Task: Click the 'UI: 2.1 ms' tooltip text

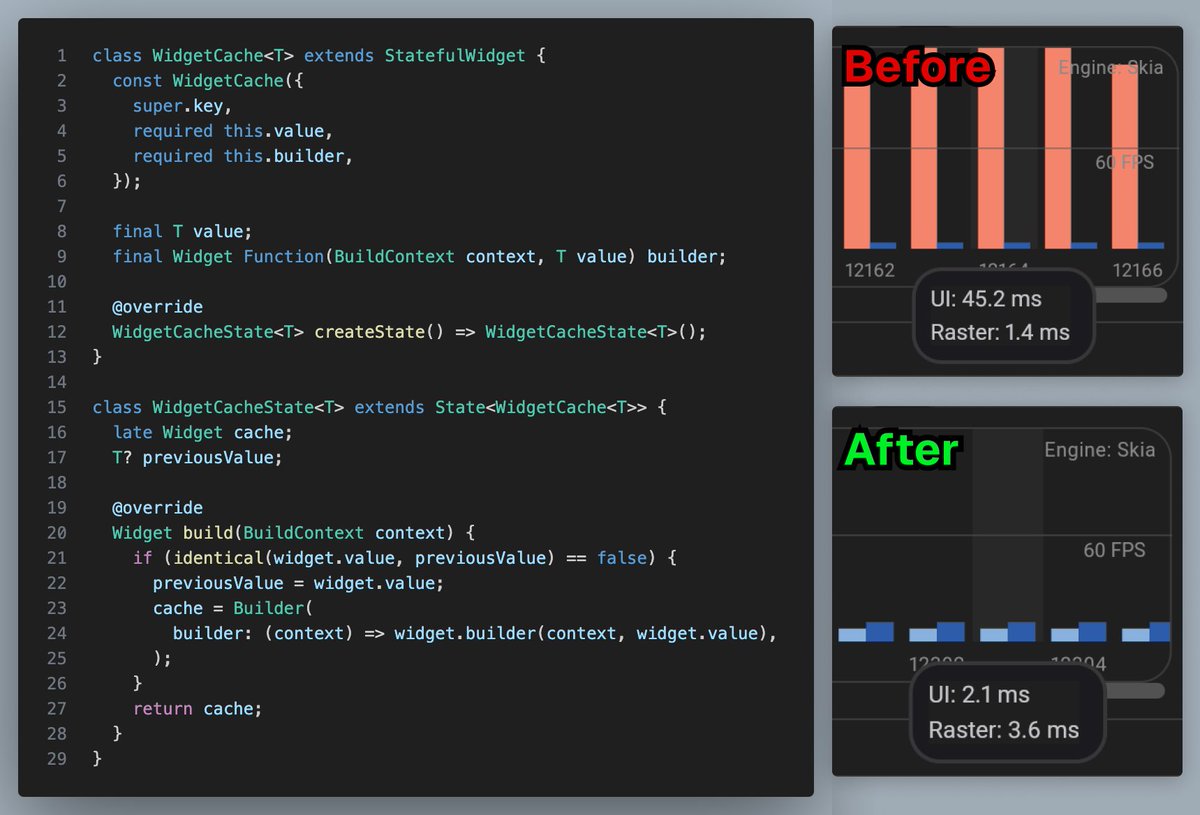Action: [x=979, y=695]
